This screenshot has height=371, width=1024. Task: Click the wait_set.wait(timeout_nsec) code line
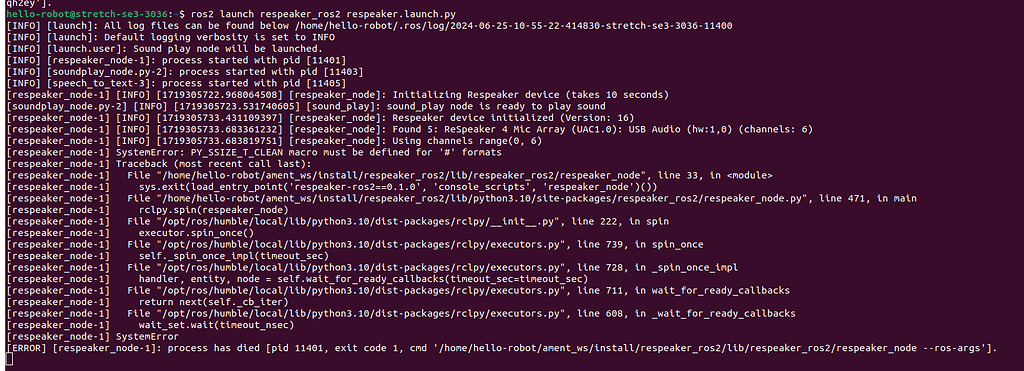click(x=217, y=325)
